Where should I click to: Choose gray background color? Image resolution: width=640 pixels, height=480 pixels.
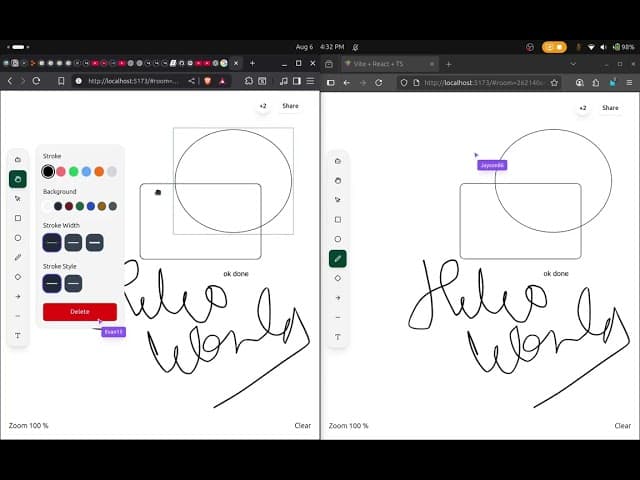coord(113,207)
